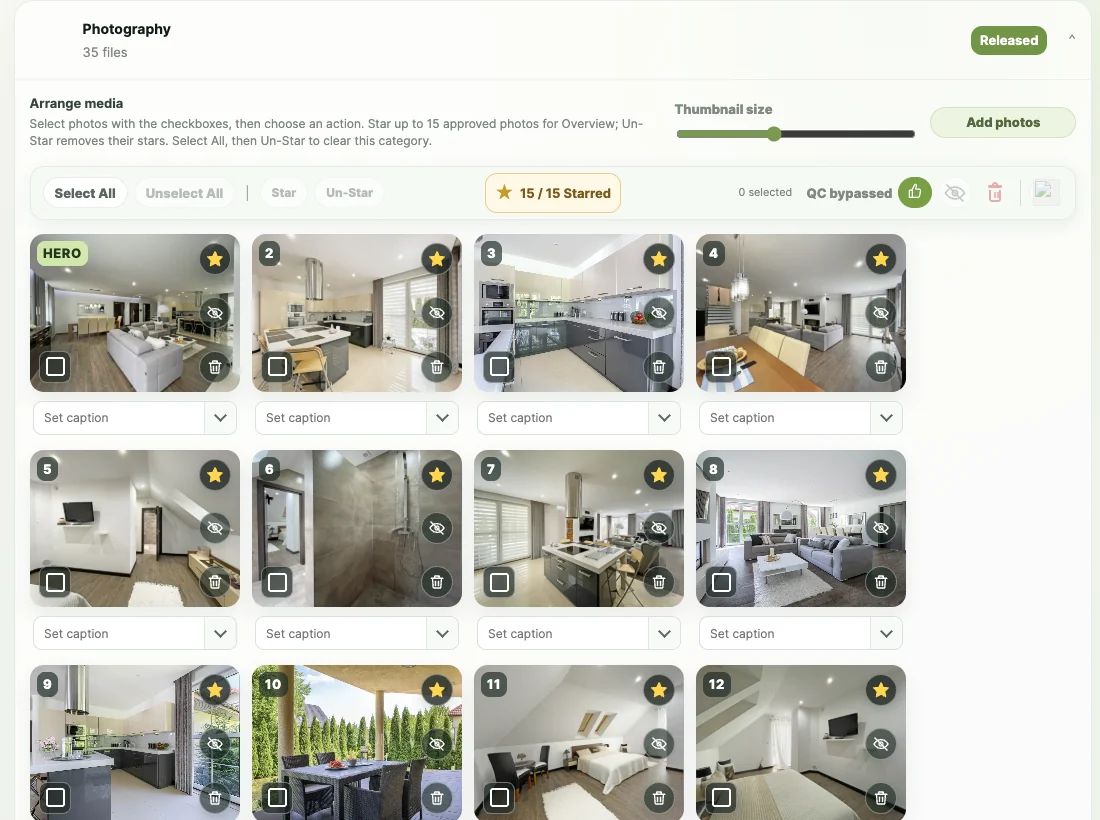Click the bulk hide eye-slash toolbar icon
The width and height of the screenshot is (1100, 820).
[x=955, y=193]
